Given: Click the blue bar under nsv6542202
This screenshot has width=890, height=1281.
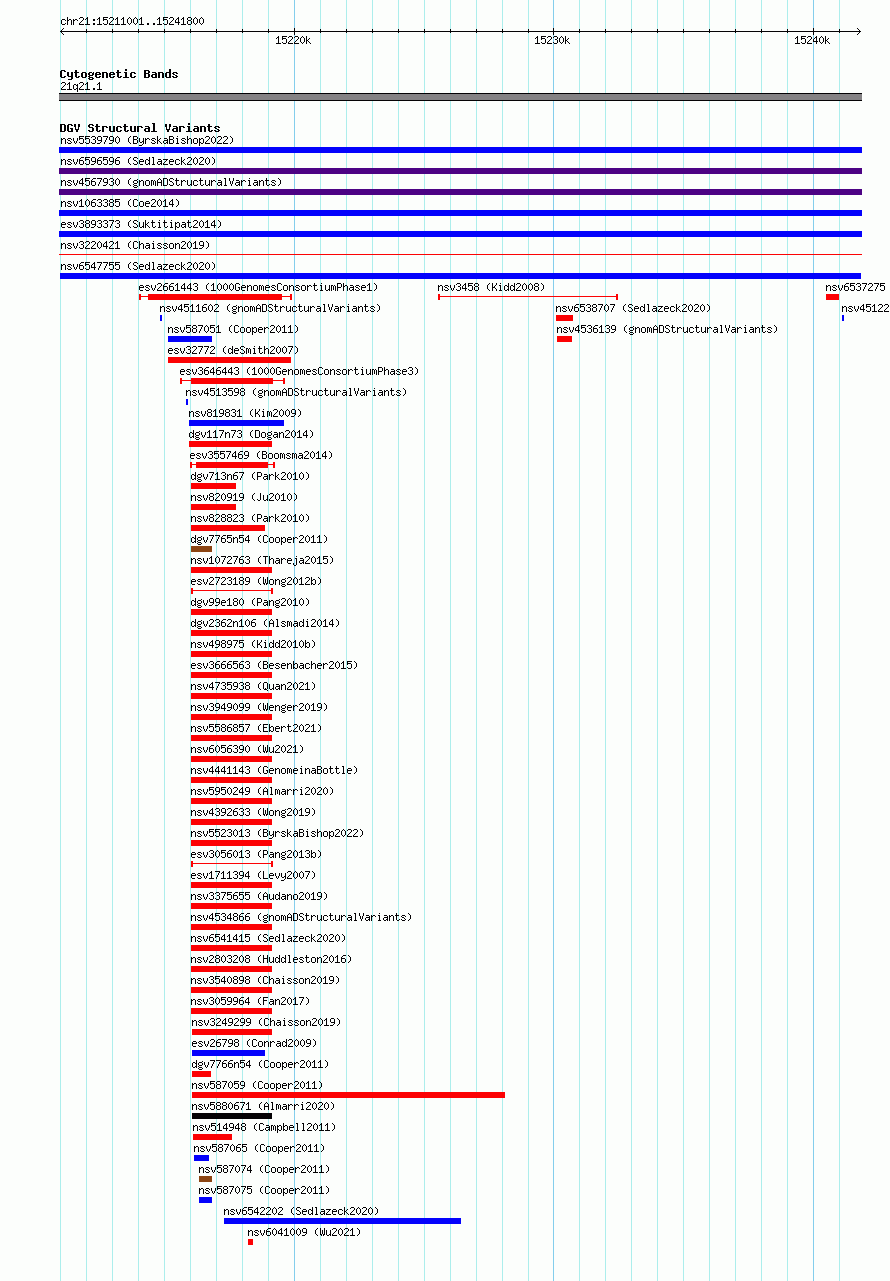Looking at the screenshot, I should click(x=343, y=1221).
